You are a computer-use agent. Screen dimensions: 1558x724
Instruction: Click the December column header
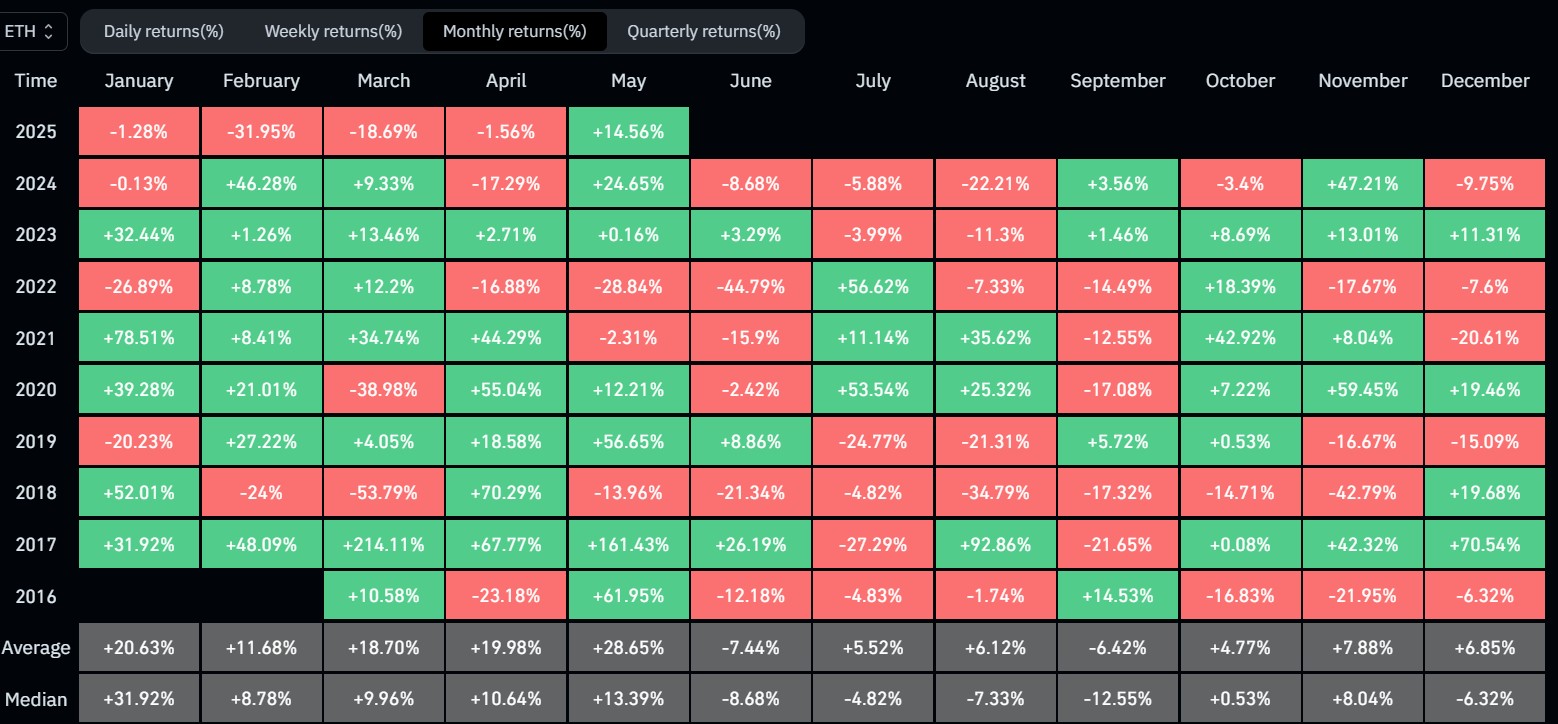1485,81
